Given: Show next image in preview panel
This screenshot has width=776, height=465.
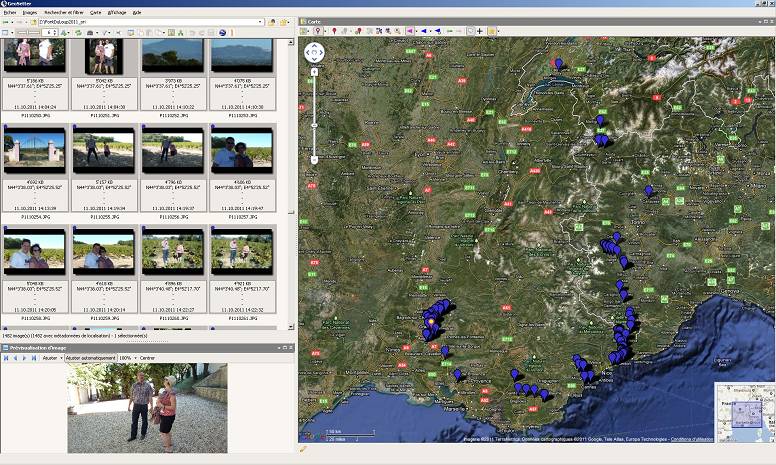Looking at the screenshot, I should tap(25, 357).
